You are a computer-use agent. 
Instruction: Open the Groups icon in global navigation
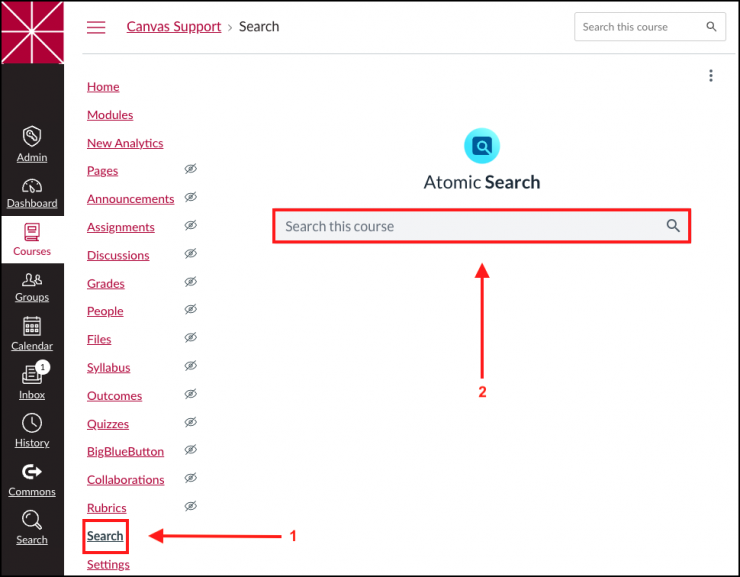click(x=32, y=280)
